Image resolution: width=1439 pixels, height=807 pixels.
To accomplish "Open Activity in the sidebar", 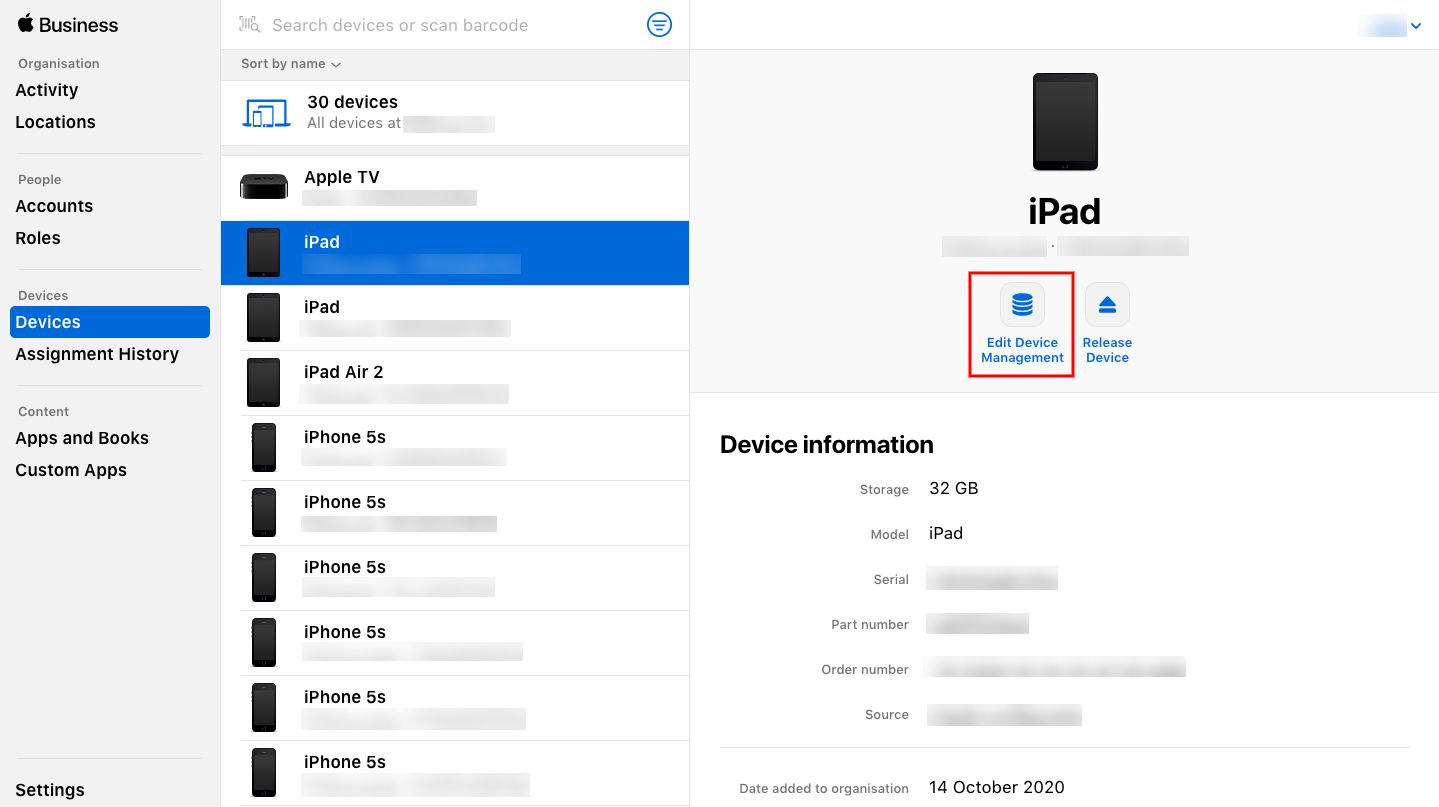I will coord(47,90).
